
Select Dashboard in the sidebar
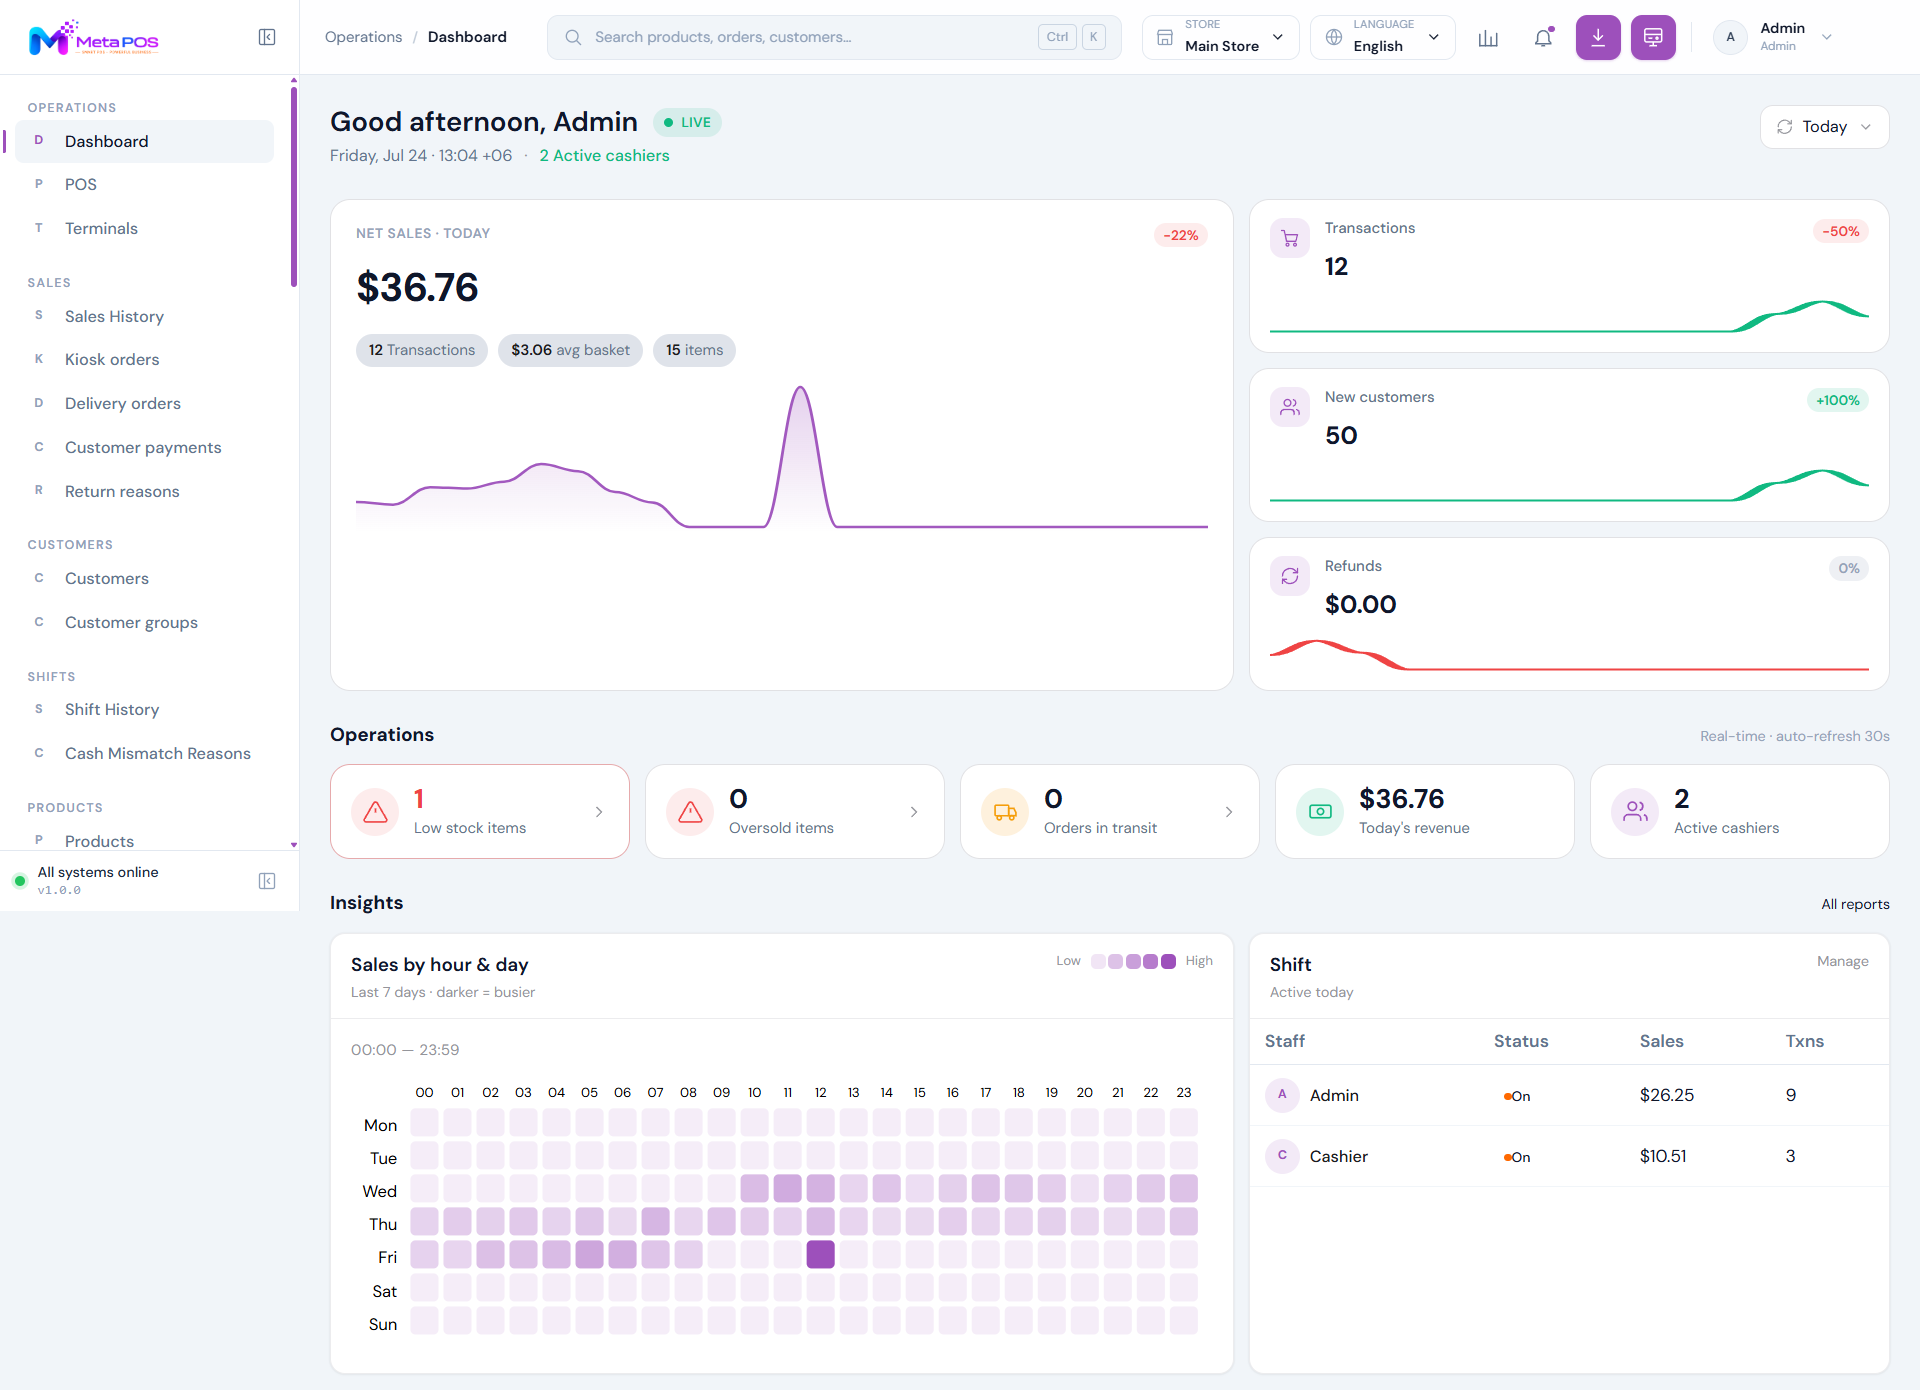[x=144, y=142]
